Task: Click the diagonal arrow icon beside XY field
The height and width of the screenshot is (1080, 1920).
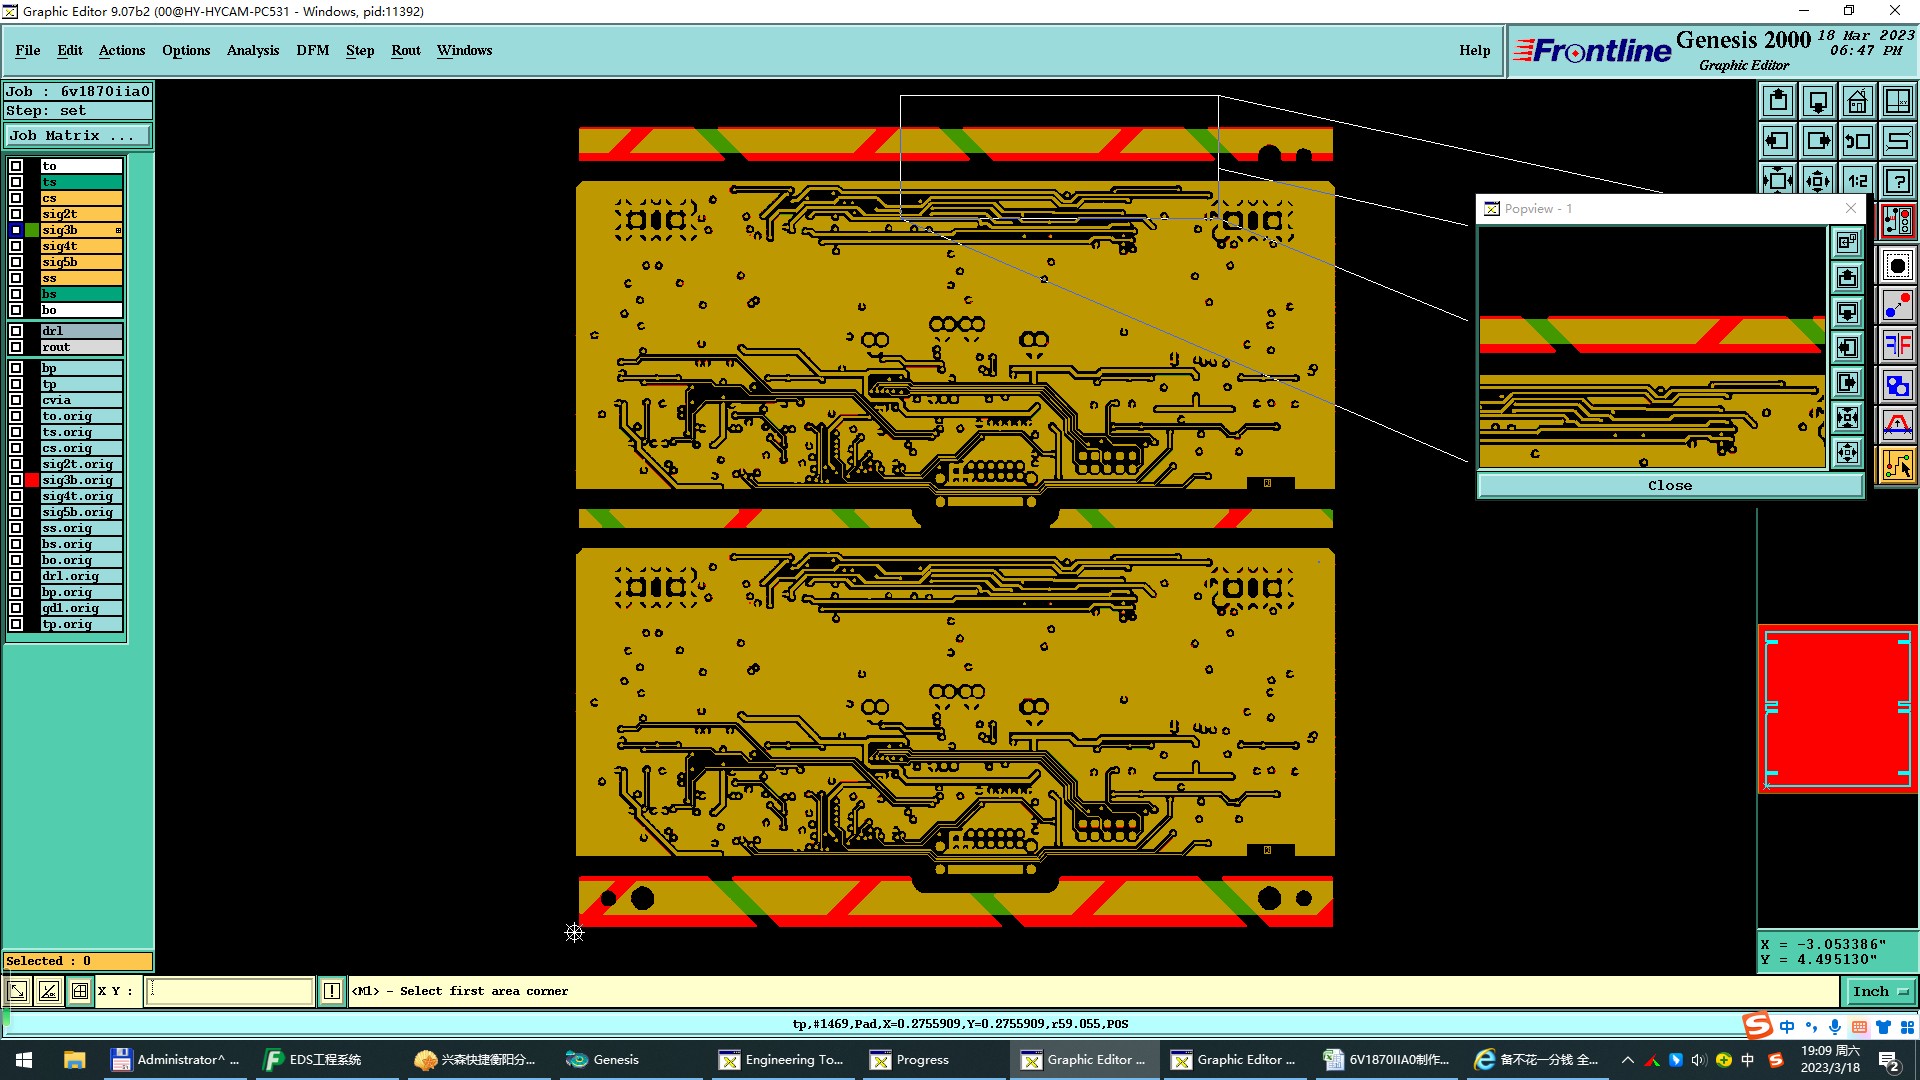Action: tap(18, 991)
